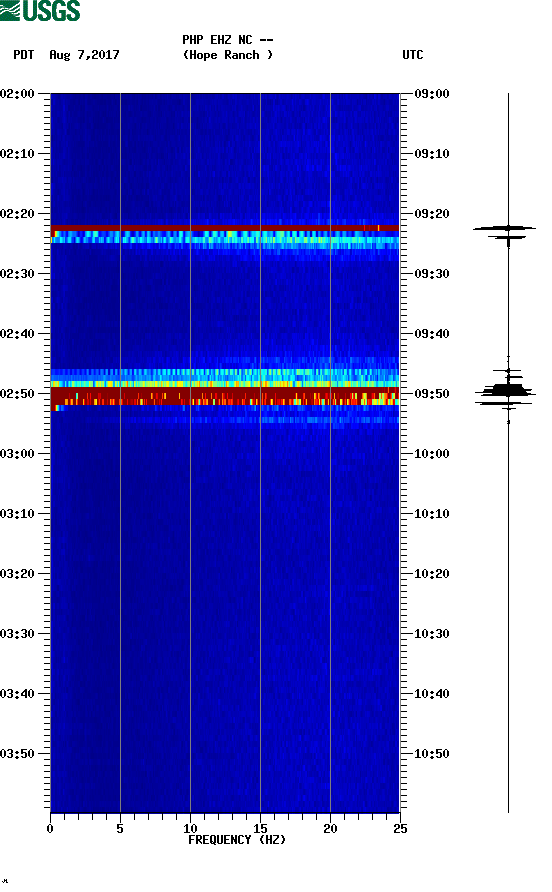Click the '5' frequency axis label
This screenshot has width=552, height=892.
pyautogui.click(x=120, y=829)
